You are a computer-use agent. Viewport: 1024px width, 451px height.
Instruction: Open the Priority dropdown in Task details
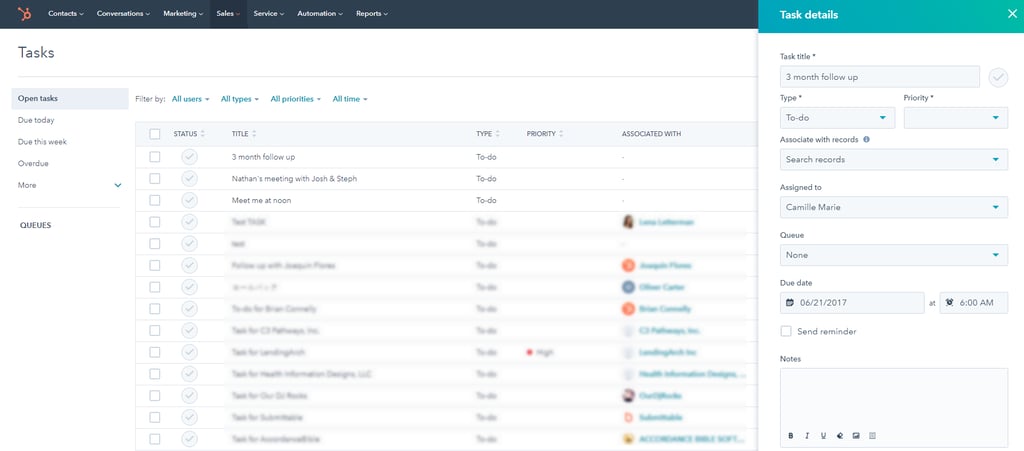point(955,118)
